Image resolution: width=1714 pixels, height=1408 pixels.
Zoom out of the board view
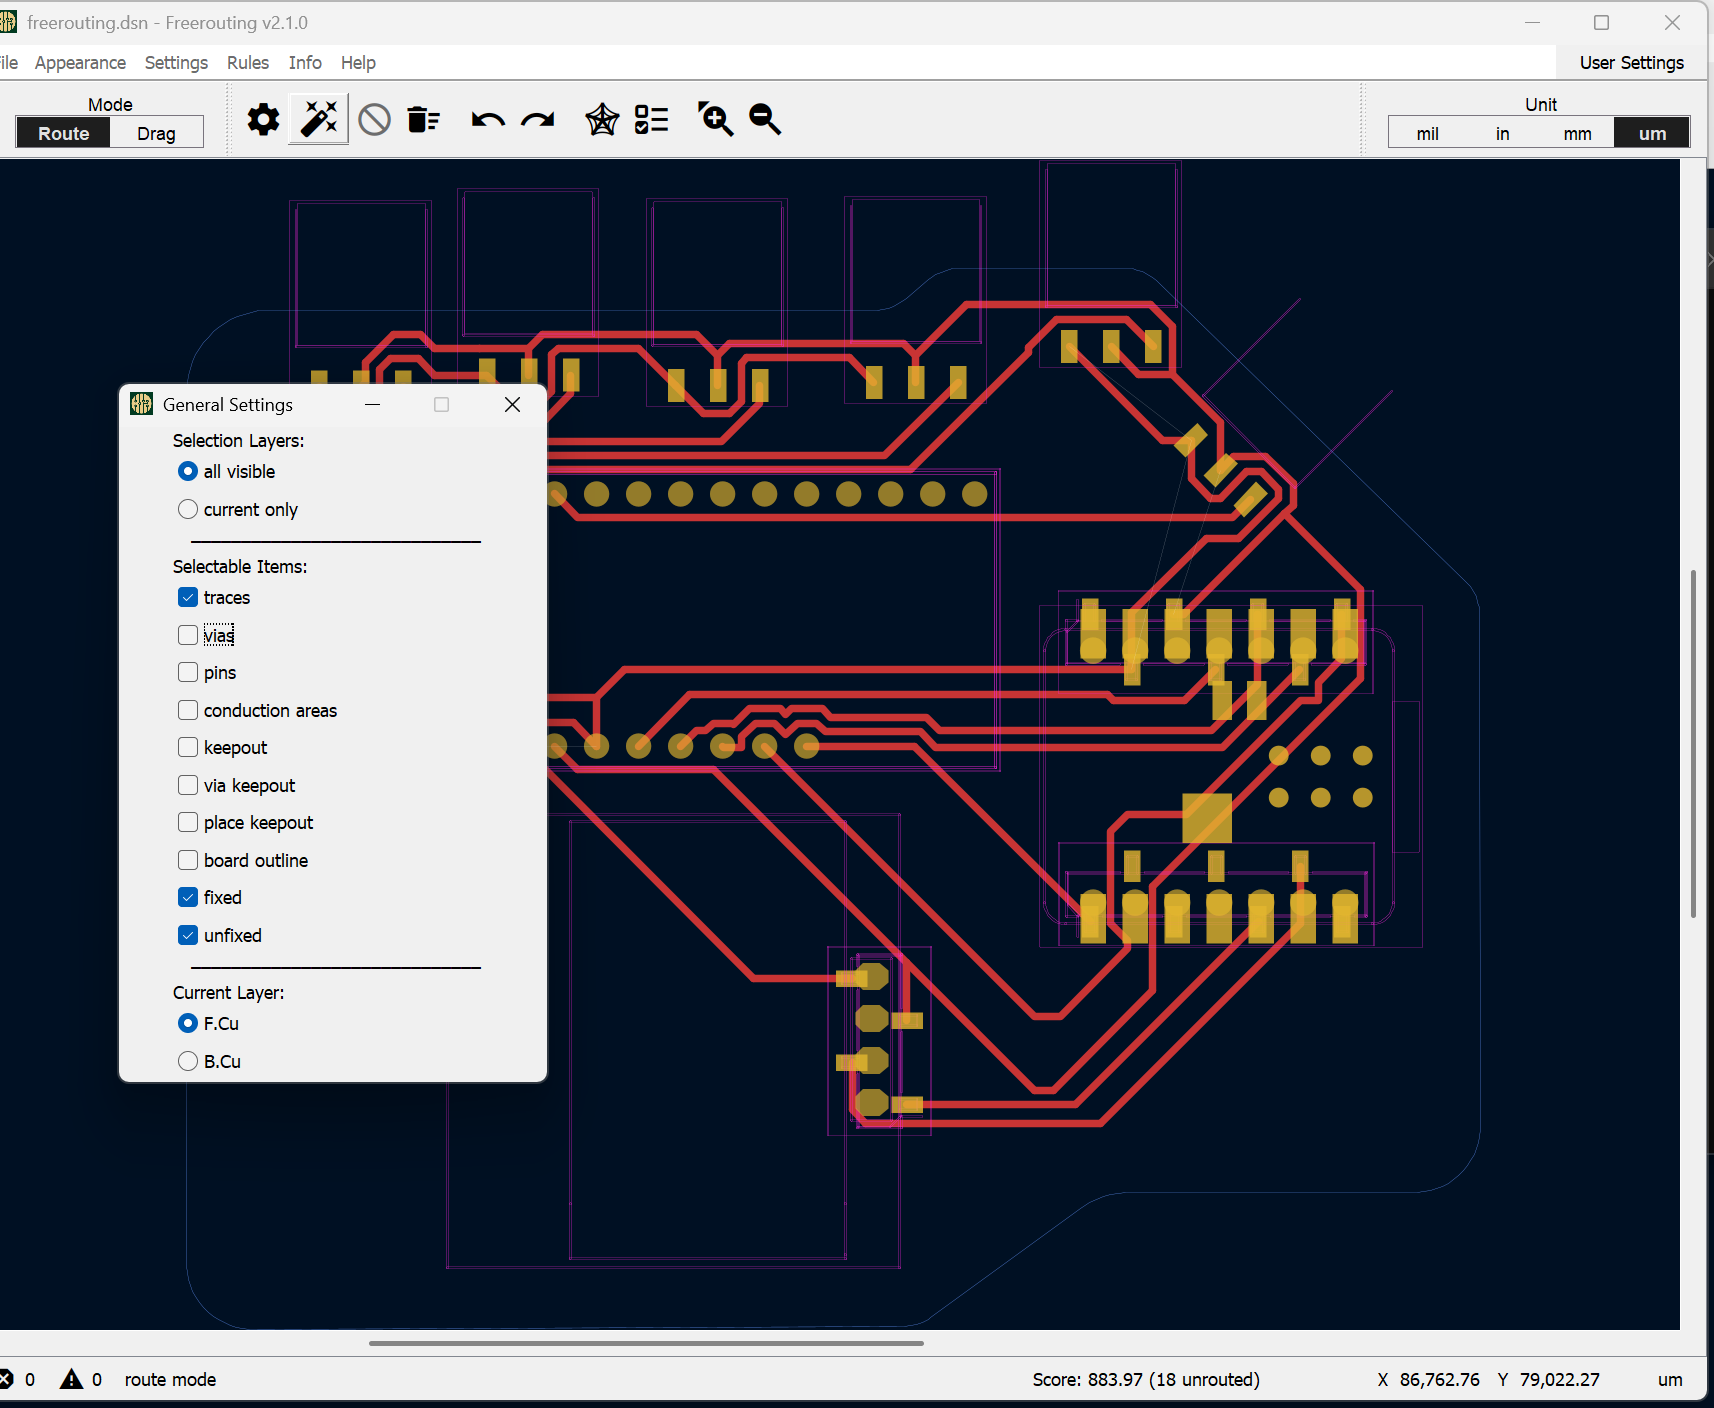(x=765, y=120)
